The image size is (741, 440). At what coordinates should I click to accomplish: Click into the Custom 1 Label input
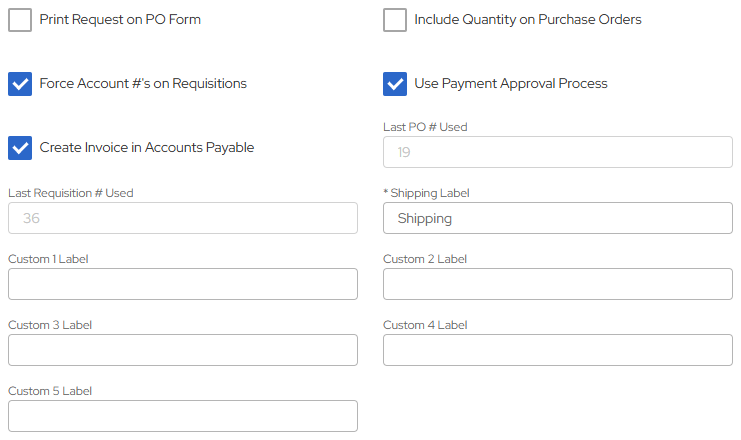182,284
